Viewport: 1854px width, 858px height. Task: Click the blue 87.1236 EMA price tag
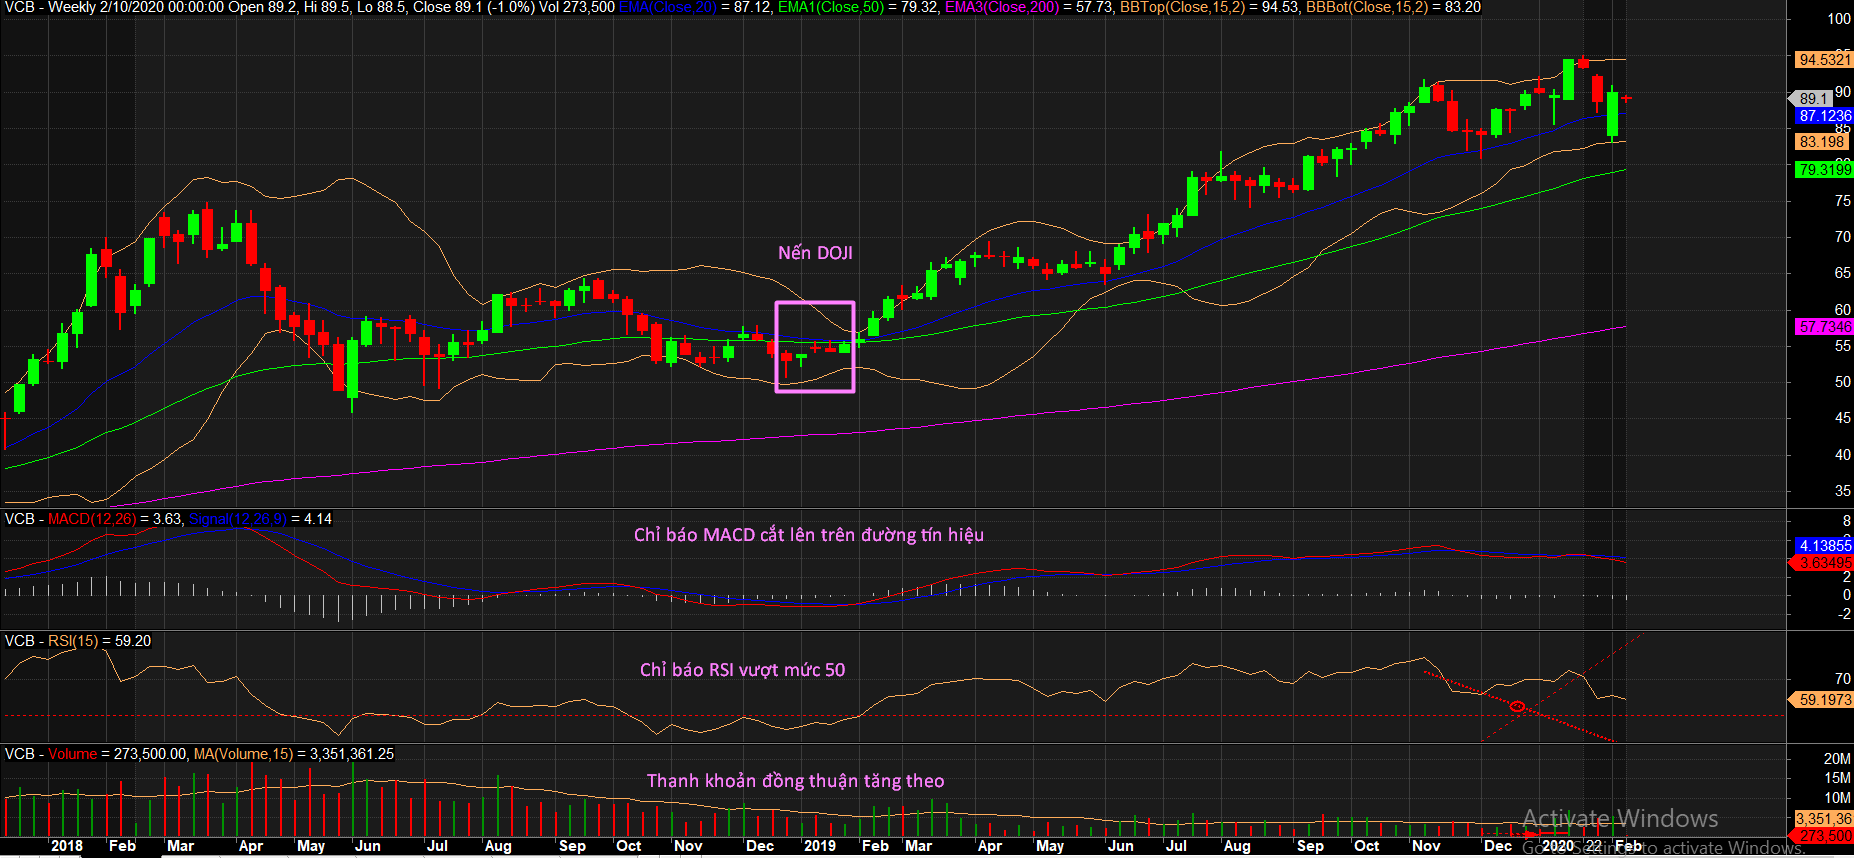pyautogui.click(x=1824, y=116)
